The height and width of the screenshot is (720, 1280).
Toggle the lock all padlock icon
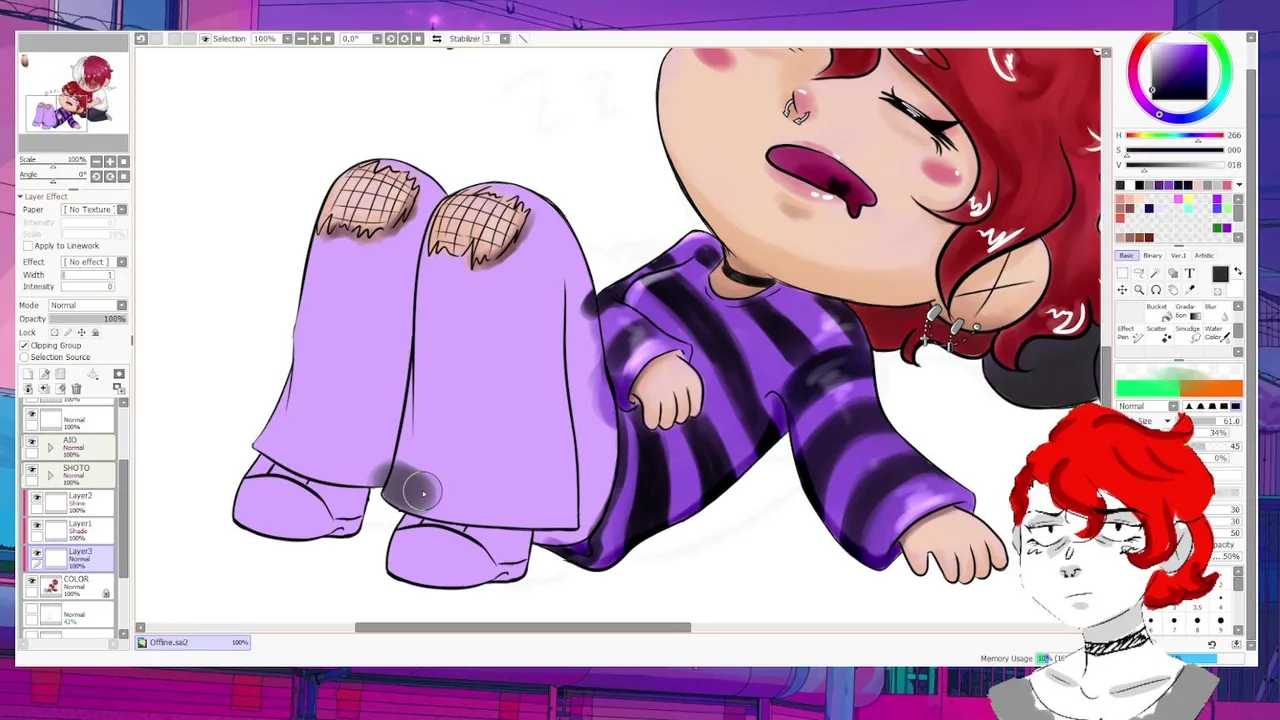pyautogui.click(x=95, y=332)
